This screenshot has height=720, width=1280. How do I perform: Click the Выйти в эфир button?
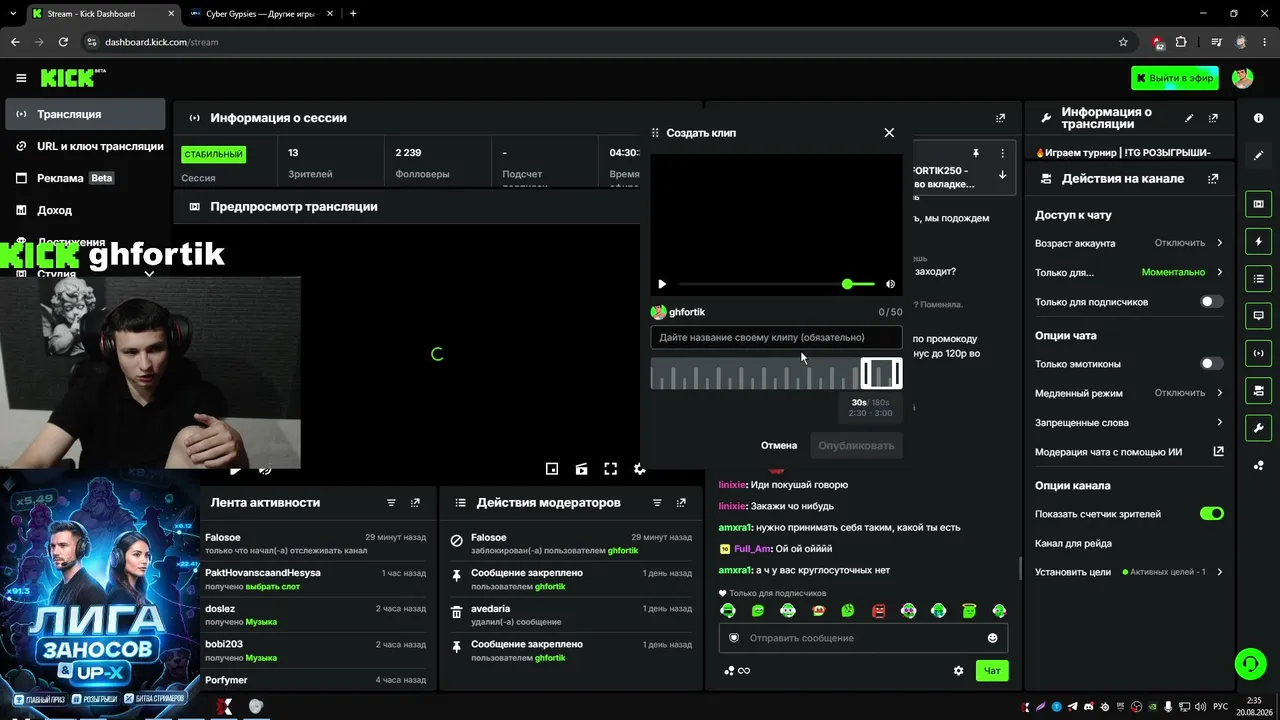click(x=1175, y=78)
